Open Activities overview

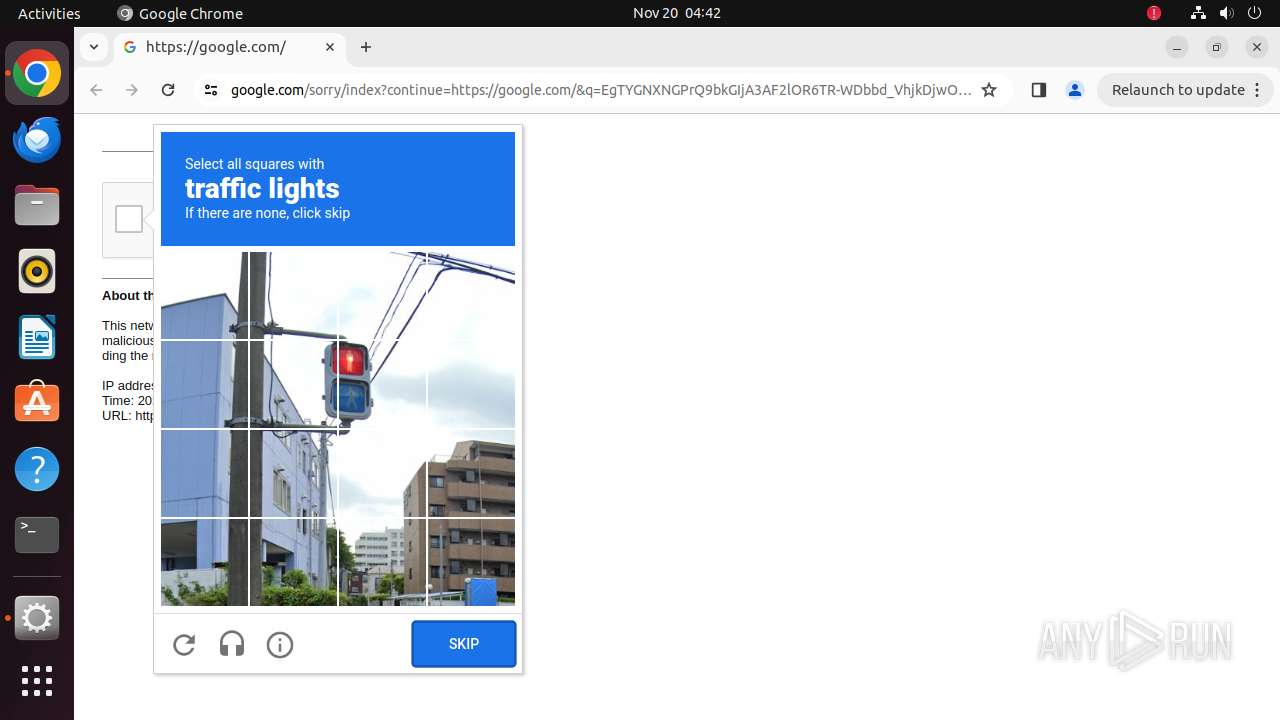(x=49, y=13)
